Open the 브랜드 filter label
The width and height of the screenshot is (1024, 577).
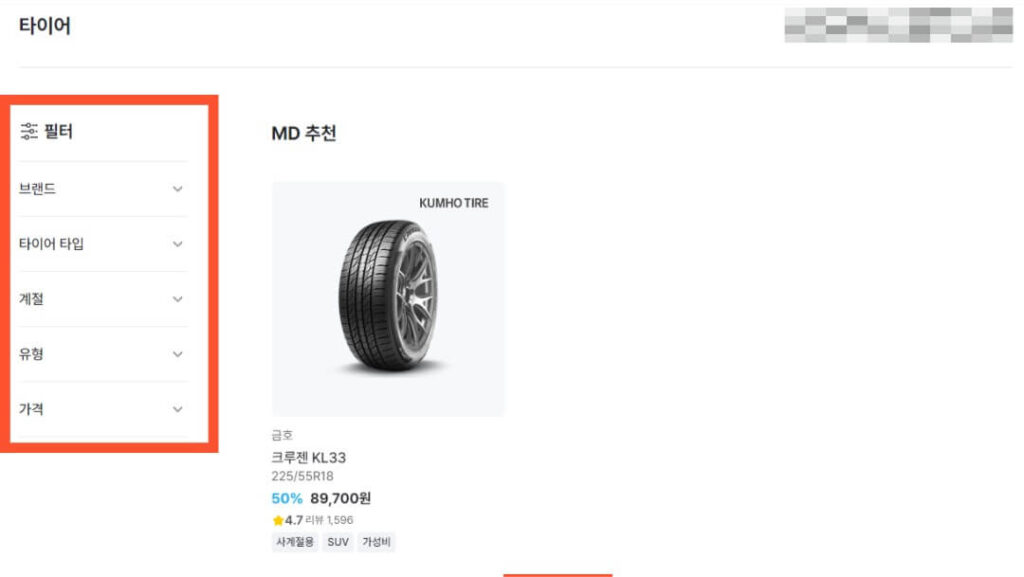tap(37, 189)
